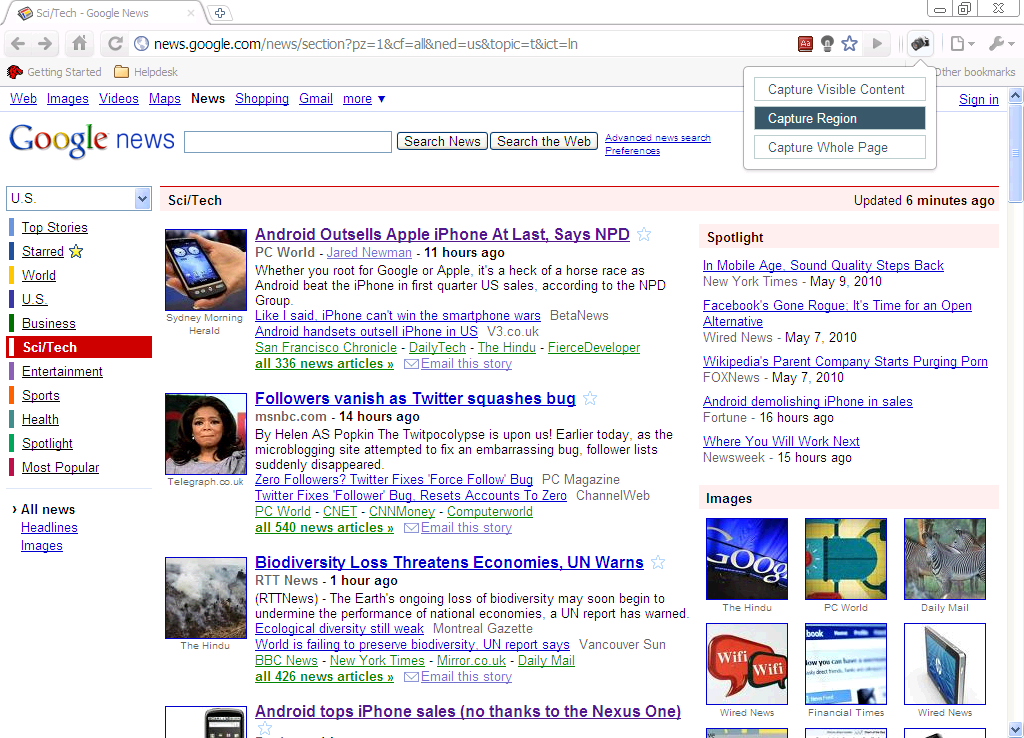Open the screen capture extension camera icon

(919, 43)
